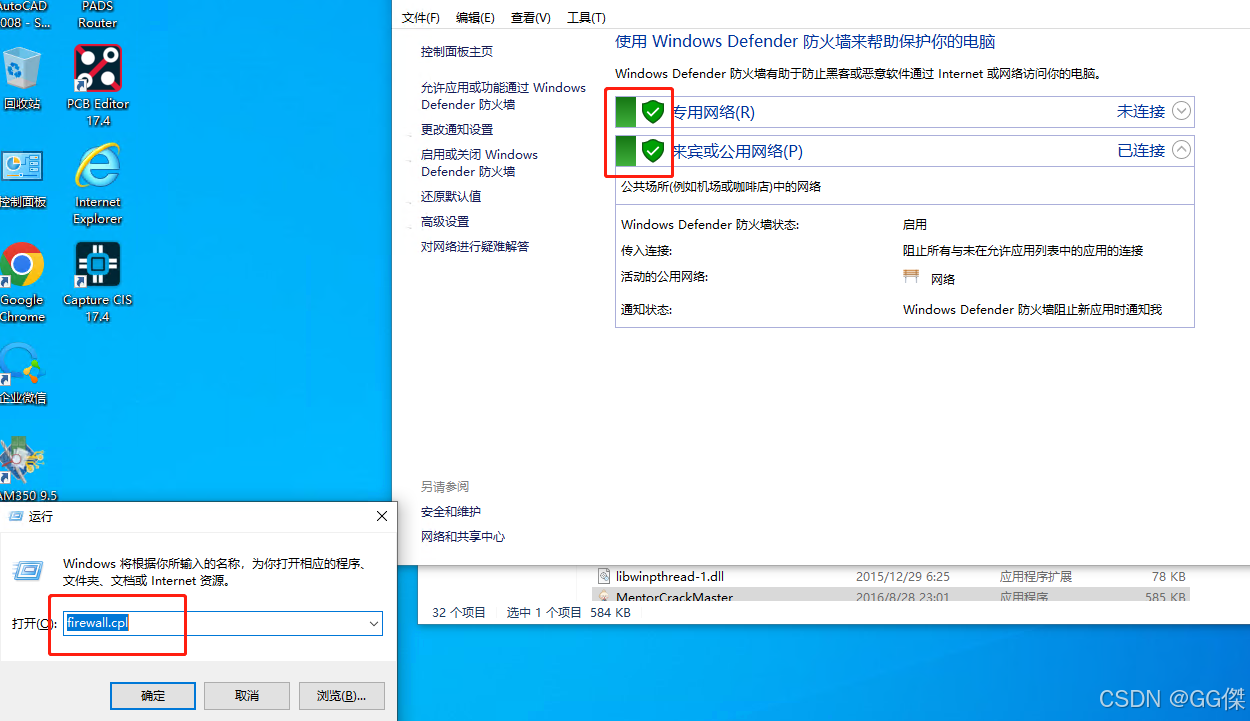
Task: Collapse the 来宾或公用网络 section chevron
Action: click(x=1181, y=150)
